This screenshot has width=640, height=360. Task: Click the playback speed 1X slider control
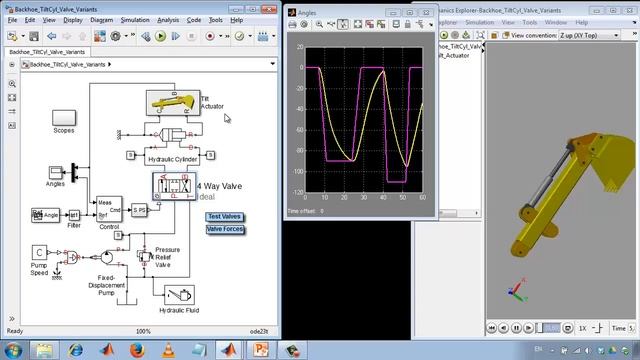pos(597,328)
